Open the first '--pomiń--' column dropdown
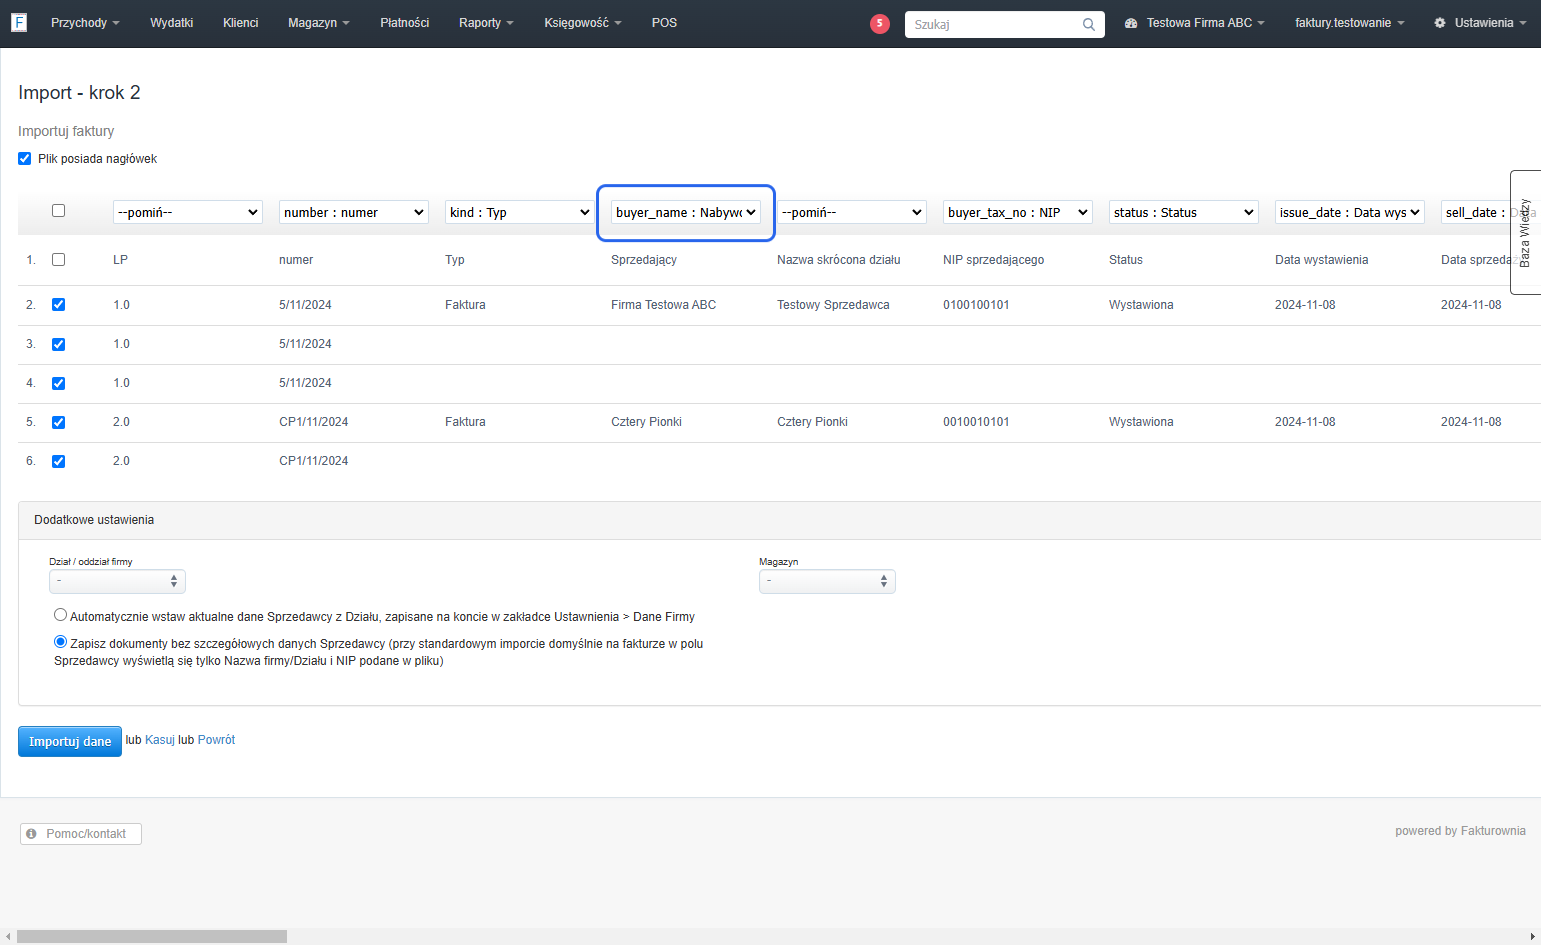Viewport: 1541px width, 945px height. [188, 212]
